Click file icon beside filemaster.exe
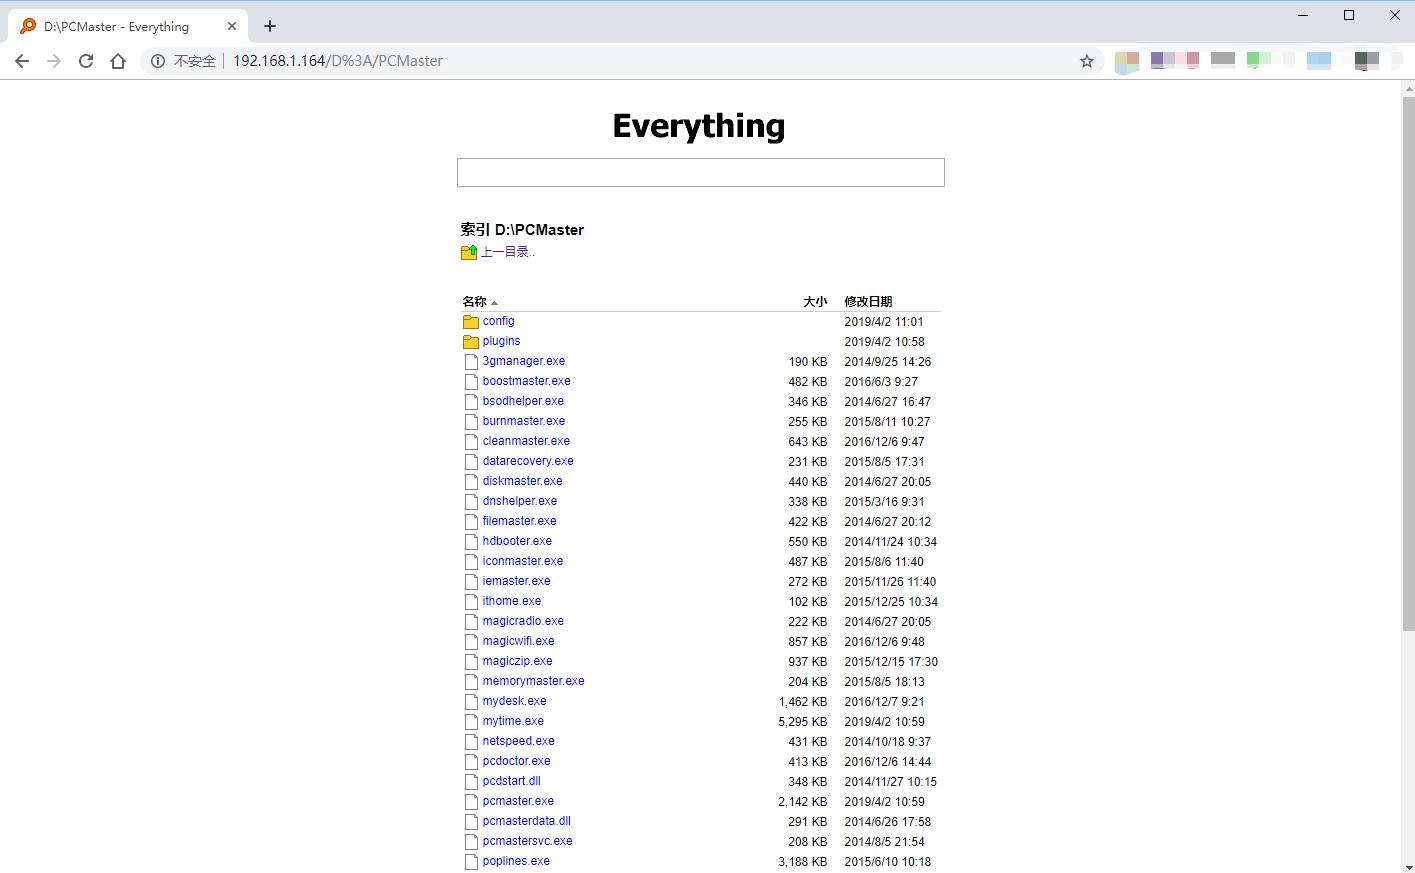The width and height of the screenshot is (1415, 873). point(471,521)
